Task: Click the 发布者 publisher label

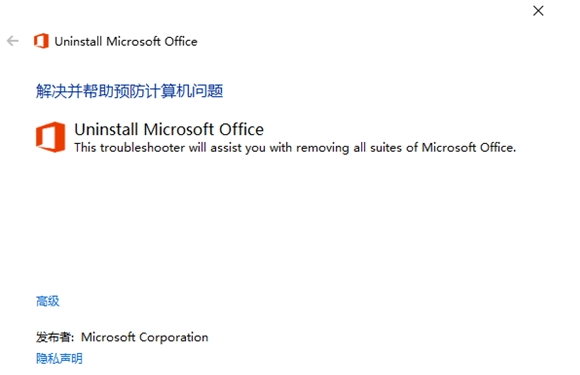Action: click(55, 337)
